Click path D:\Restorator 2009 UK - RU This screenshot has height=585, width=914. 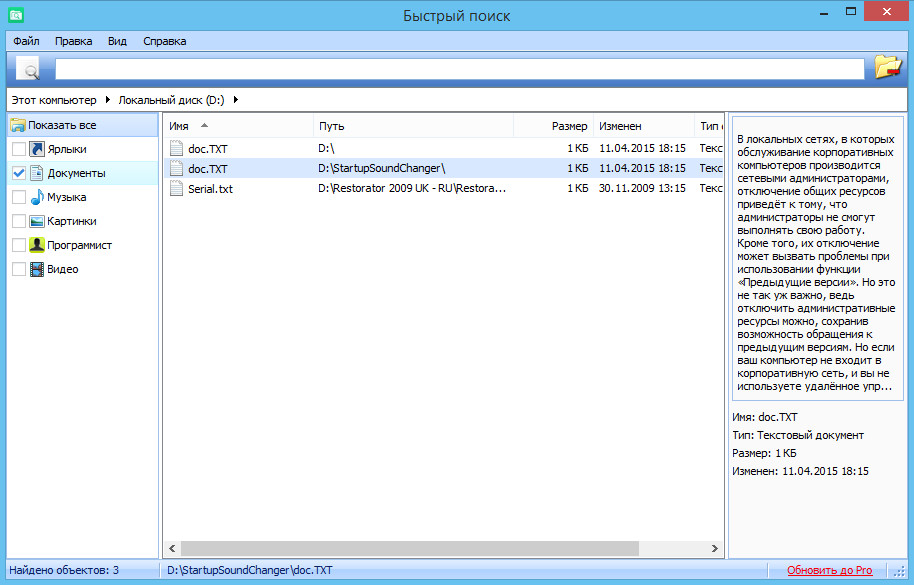tap(412, 188)
